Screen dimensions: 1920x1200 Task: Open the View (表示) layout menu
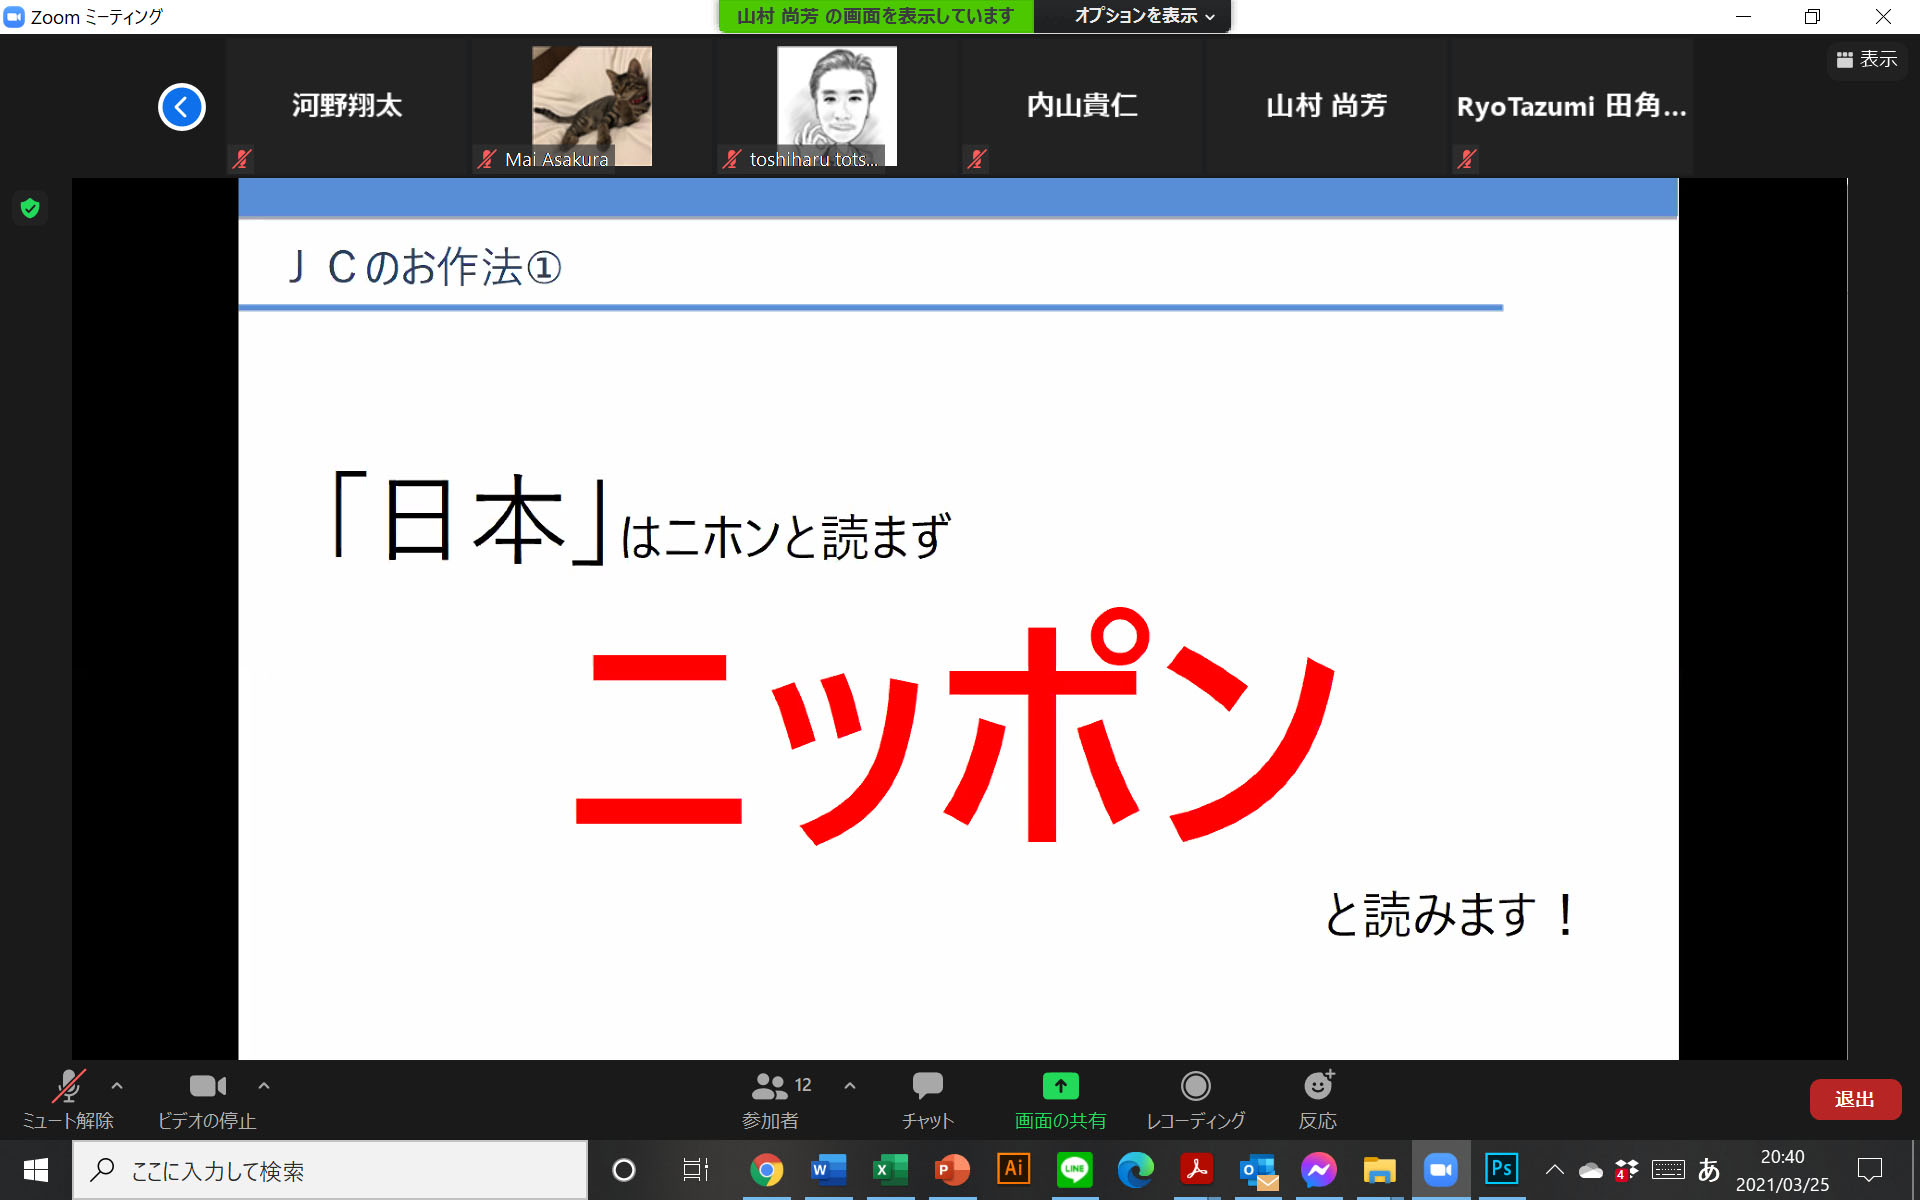1866,60
